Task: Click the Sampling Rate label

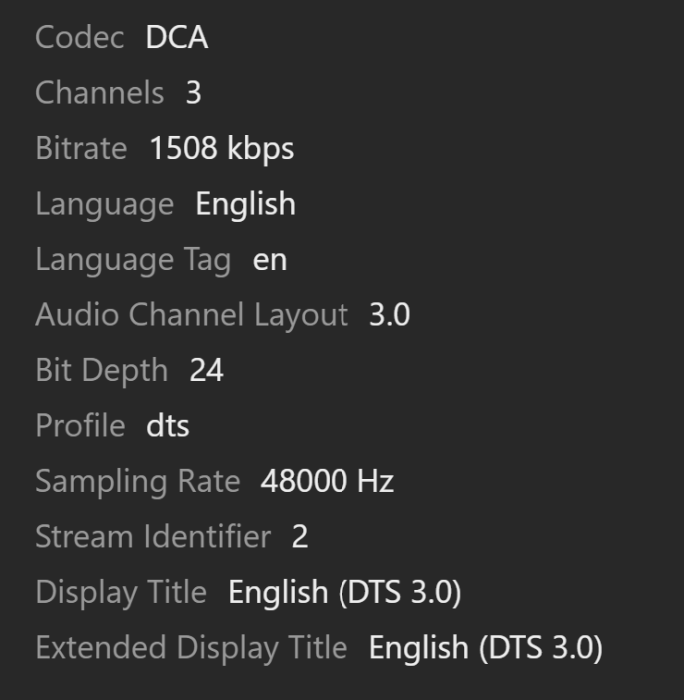Action: pyautogui.click(x=137, y=482)
